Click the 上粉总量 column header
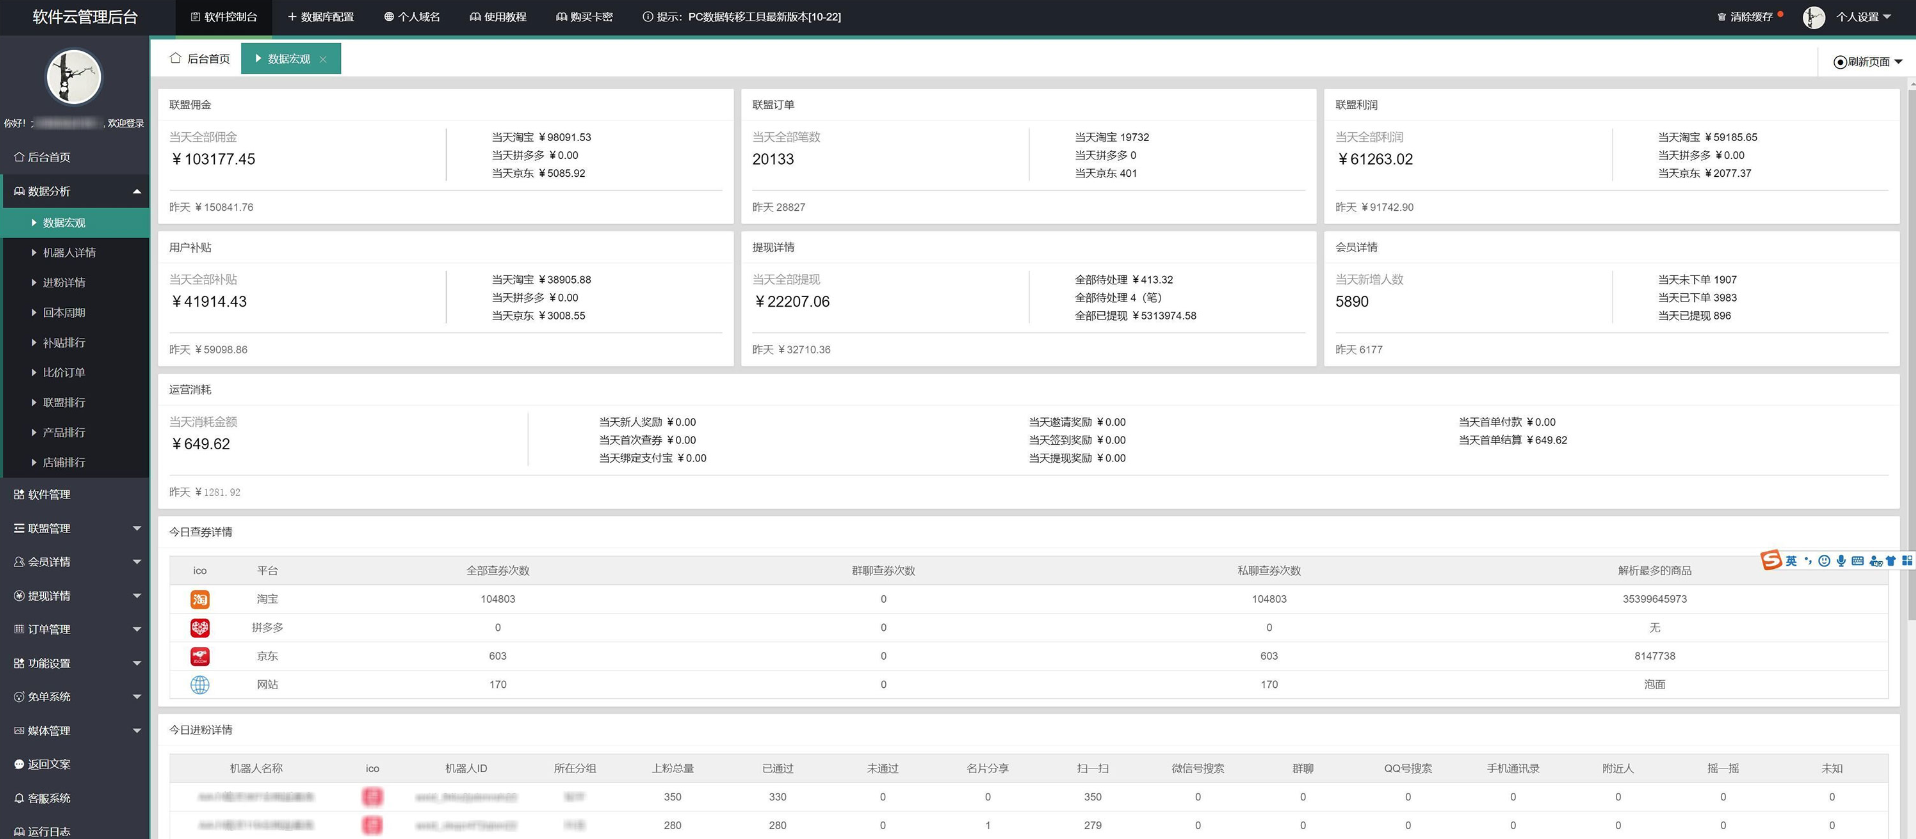1916x839 pixels. [x=672, y=768]
